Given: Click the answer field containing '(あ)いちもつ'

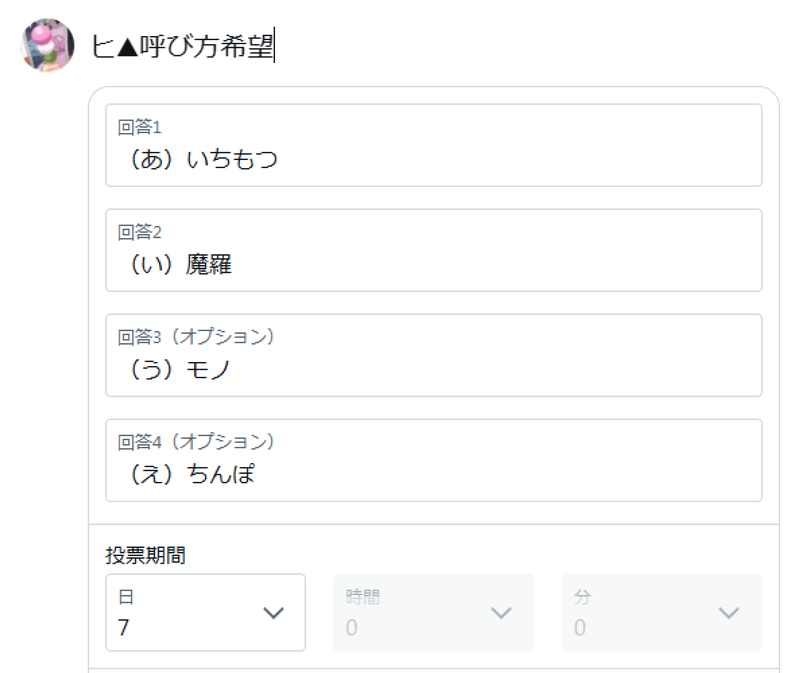Looking at the screenshot, I should [x=433, y=159].
